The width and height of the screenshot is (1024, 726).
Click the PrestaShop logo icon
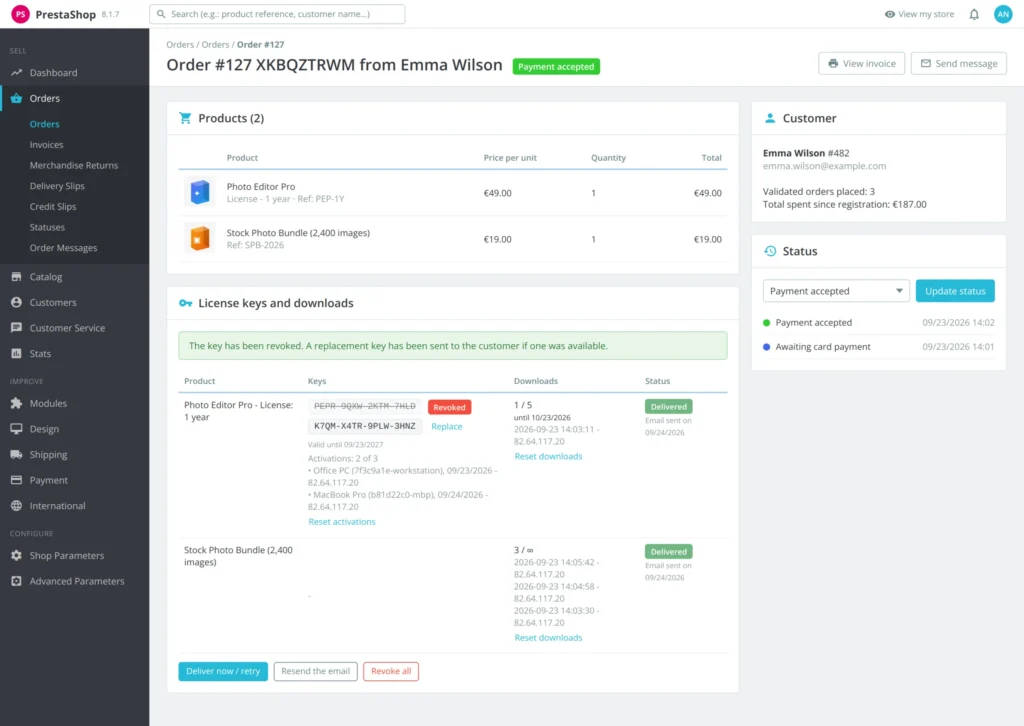[20, 14]
